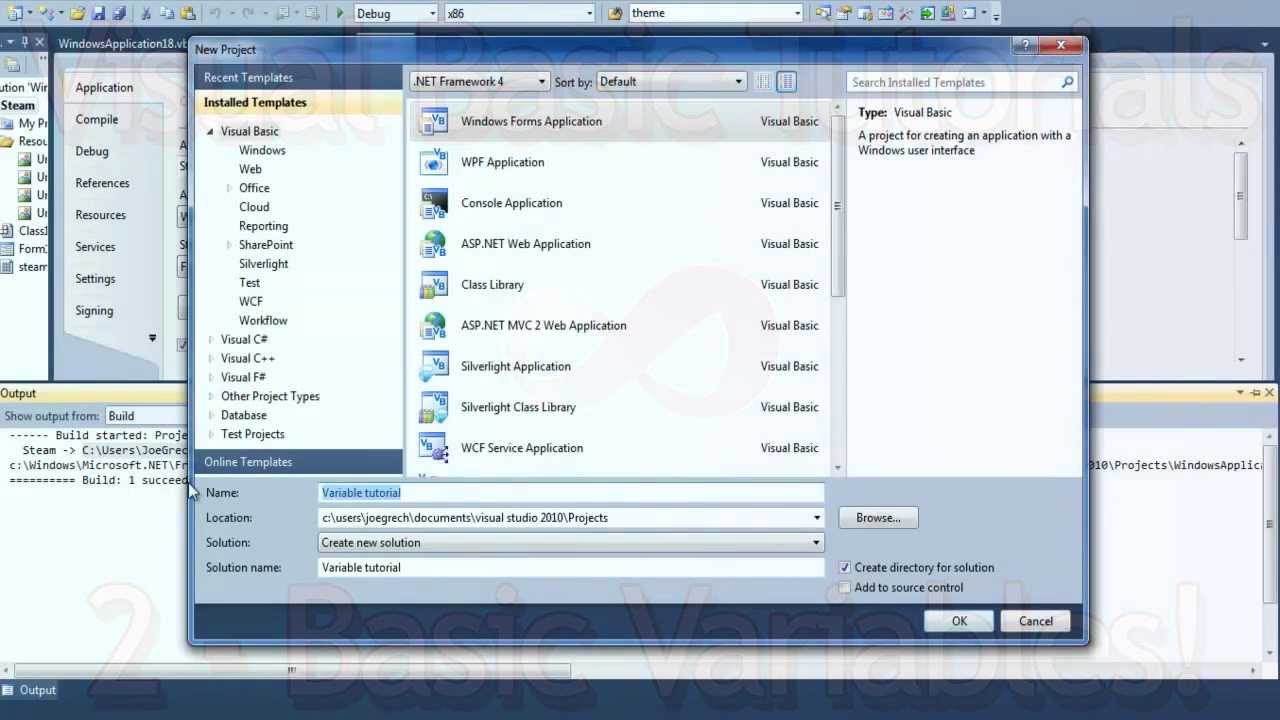Click the WCF Service Application template icon
The height and width of the screenshot is (720, 1280).
(x=434, y=448)
